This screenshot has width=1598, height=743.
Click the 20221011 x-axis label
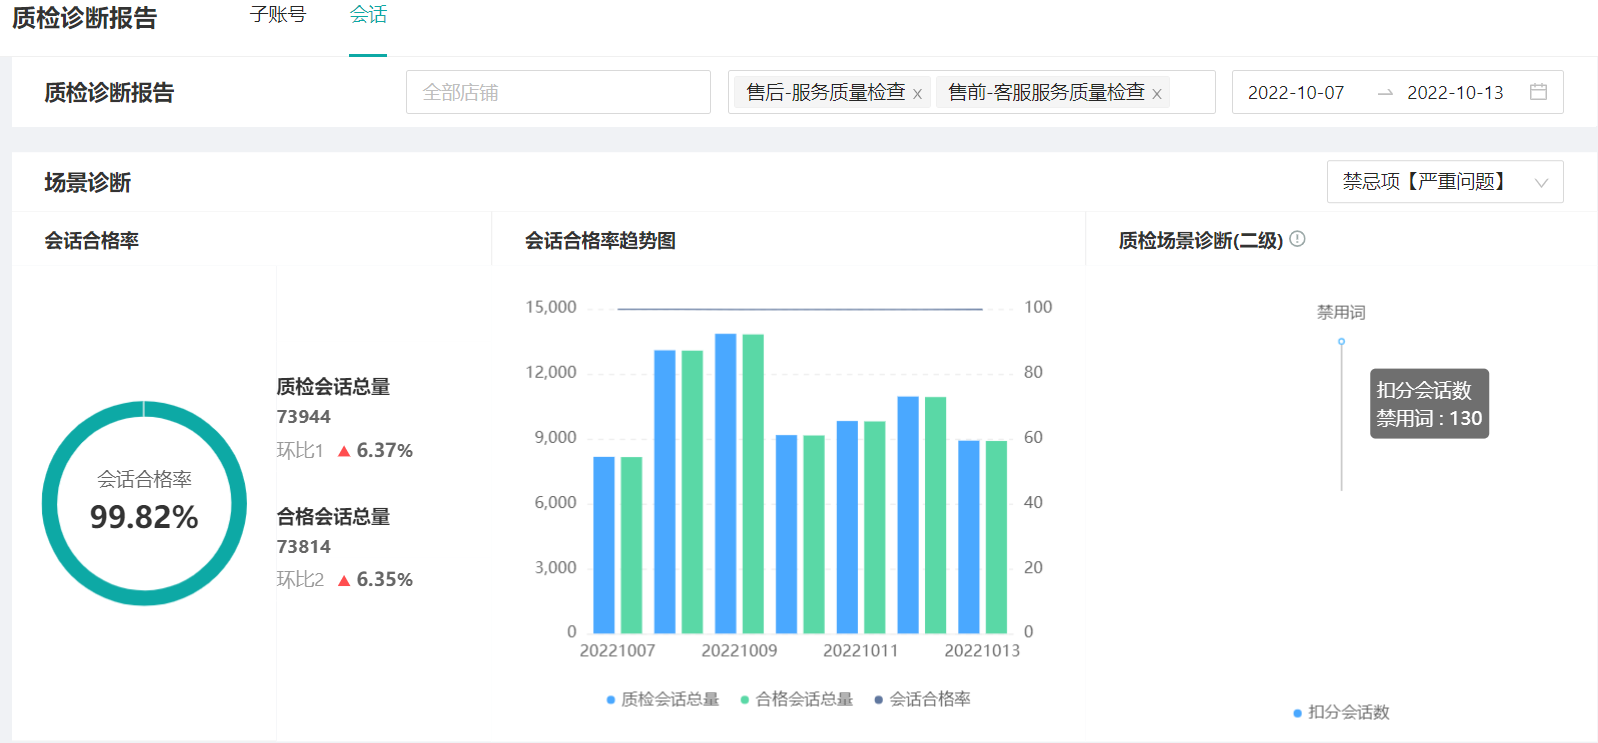pos(861,651)
